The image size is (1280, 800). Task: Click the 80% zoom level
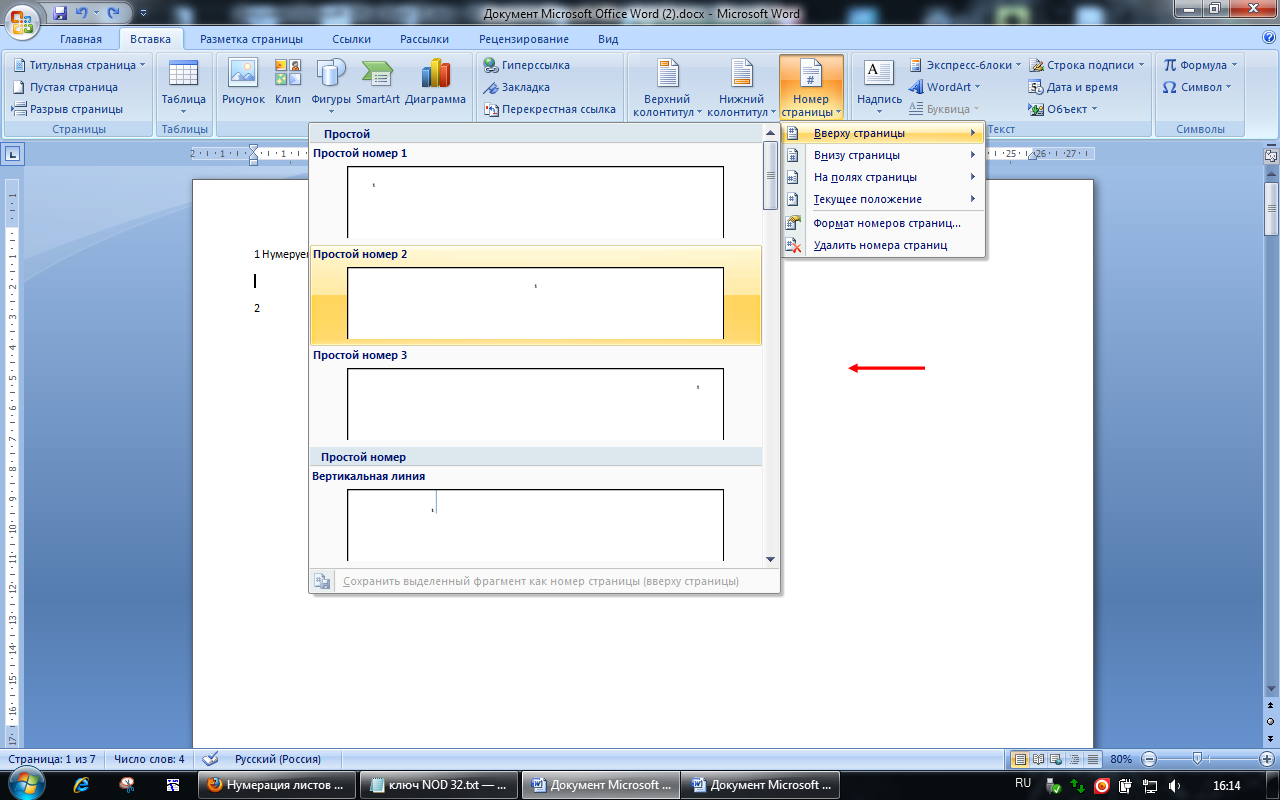[1120, 759]
